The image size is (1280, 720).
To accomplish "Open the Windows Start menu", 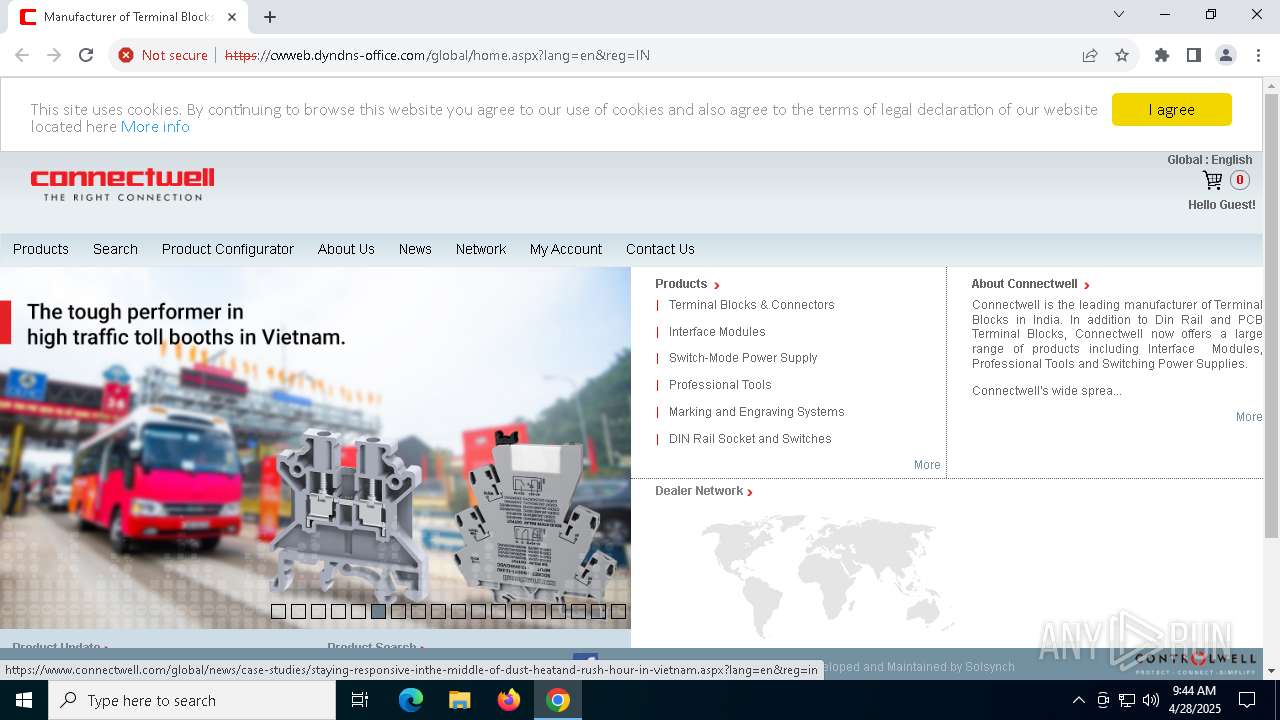I will click(24, 700).
